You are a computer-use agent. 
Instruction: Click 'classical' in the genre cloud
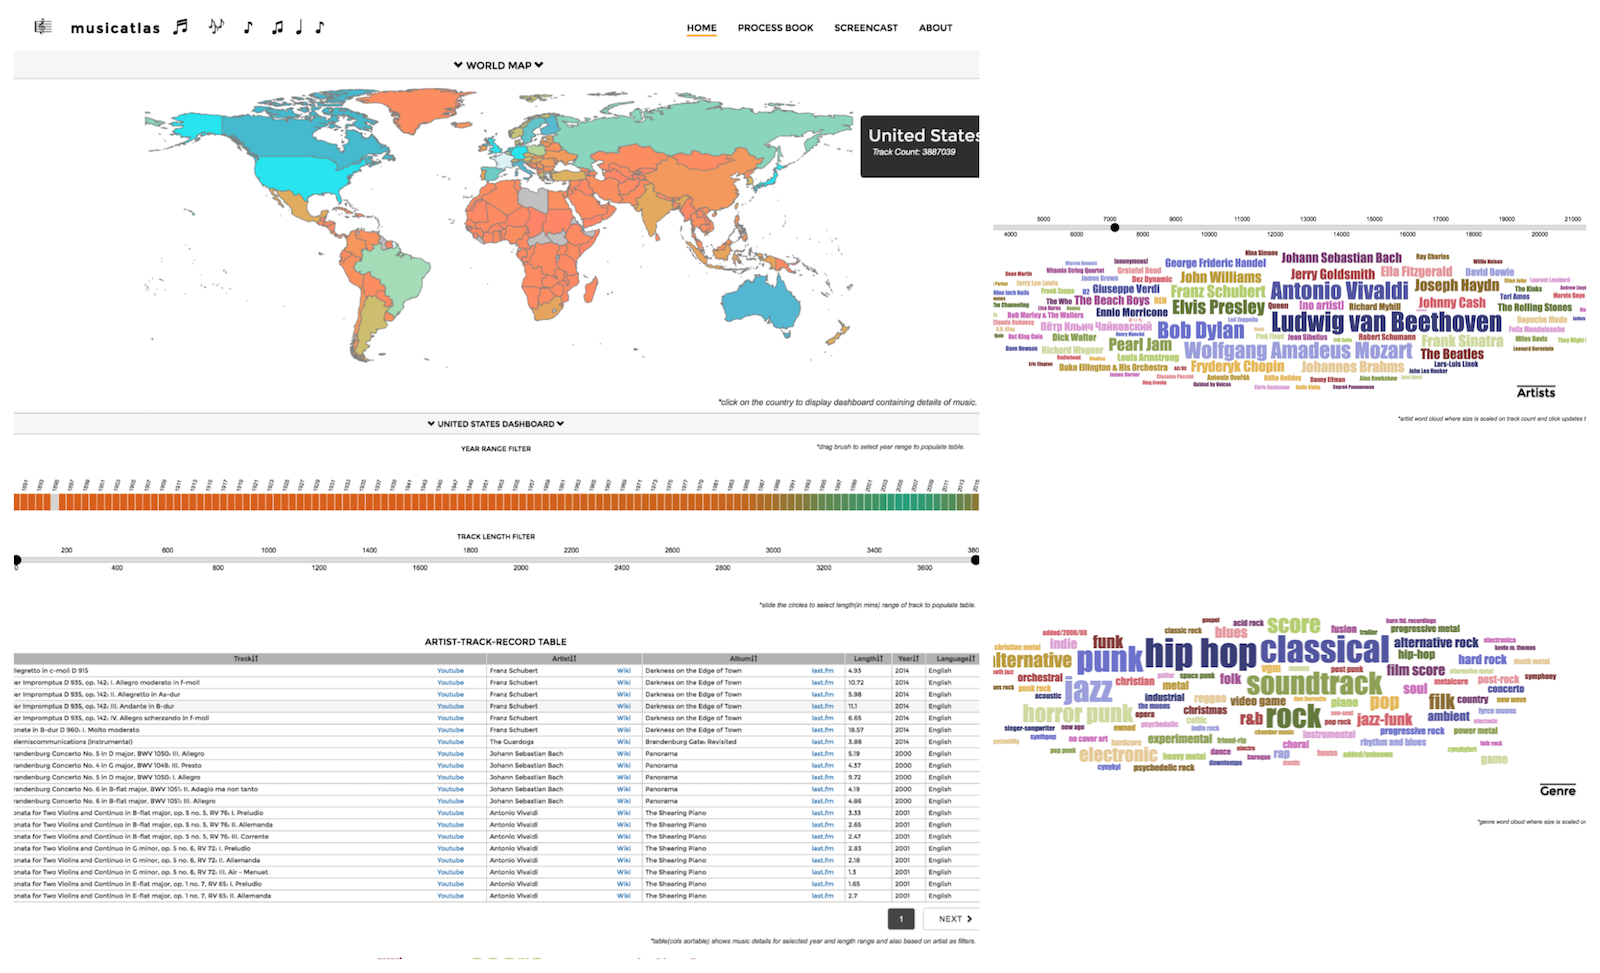[1324, 650]
